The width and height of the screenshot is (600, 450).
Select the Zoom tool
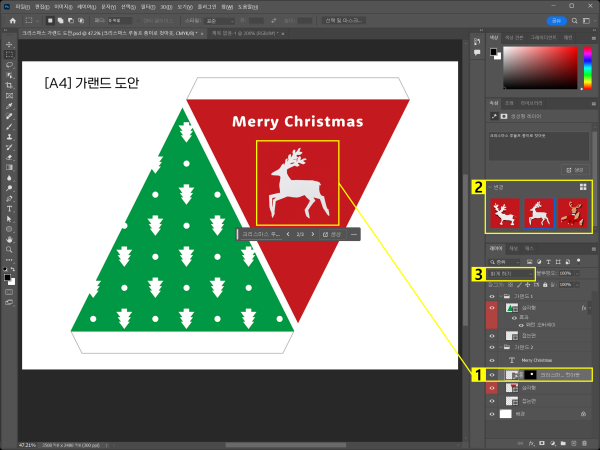[9, 249]
